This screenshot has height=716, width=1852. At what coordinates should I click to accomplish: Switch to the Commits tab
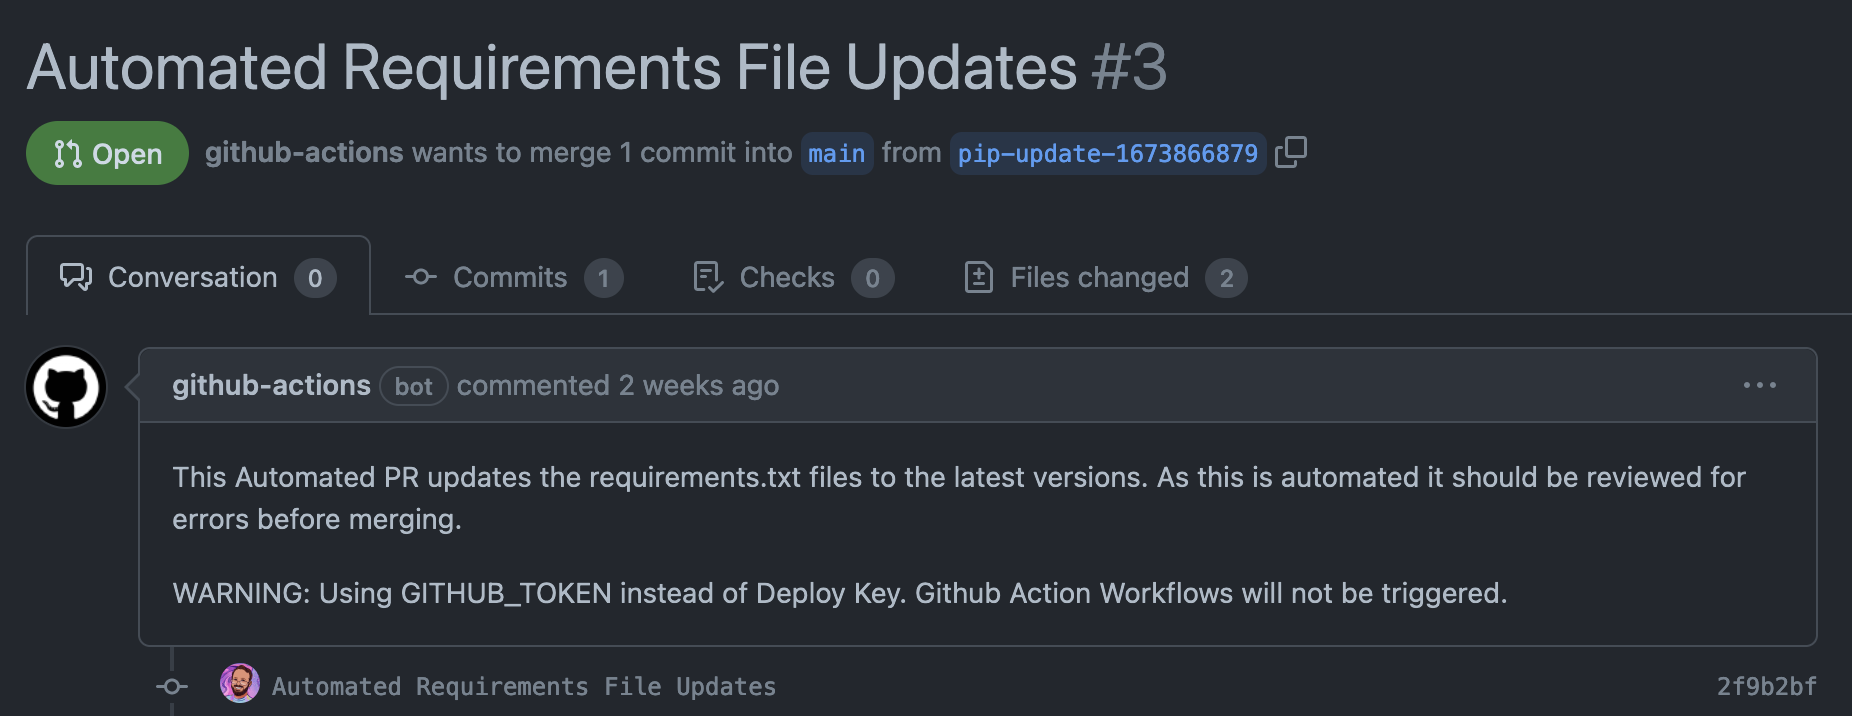point(509,277)
